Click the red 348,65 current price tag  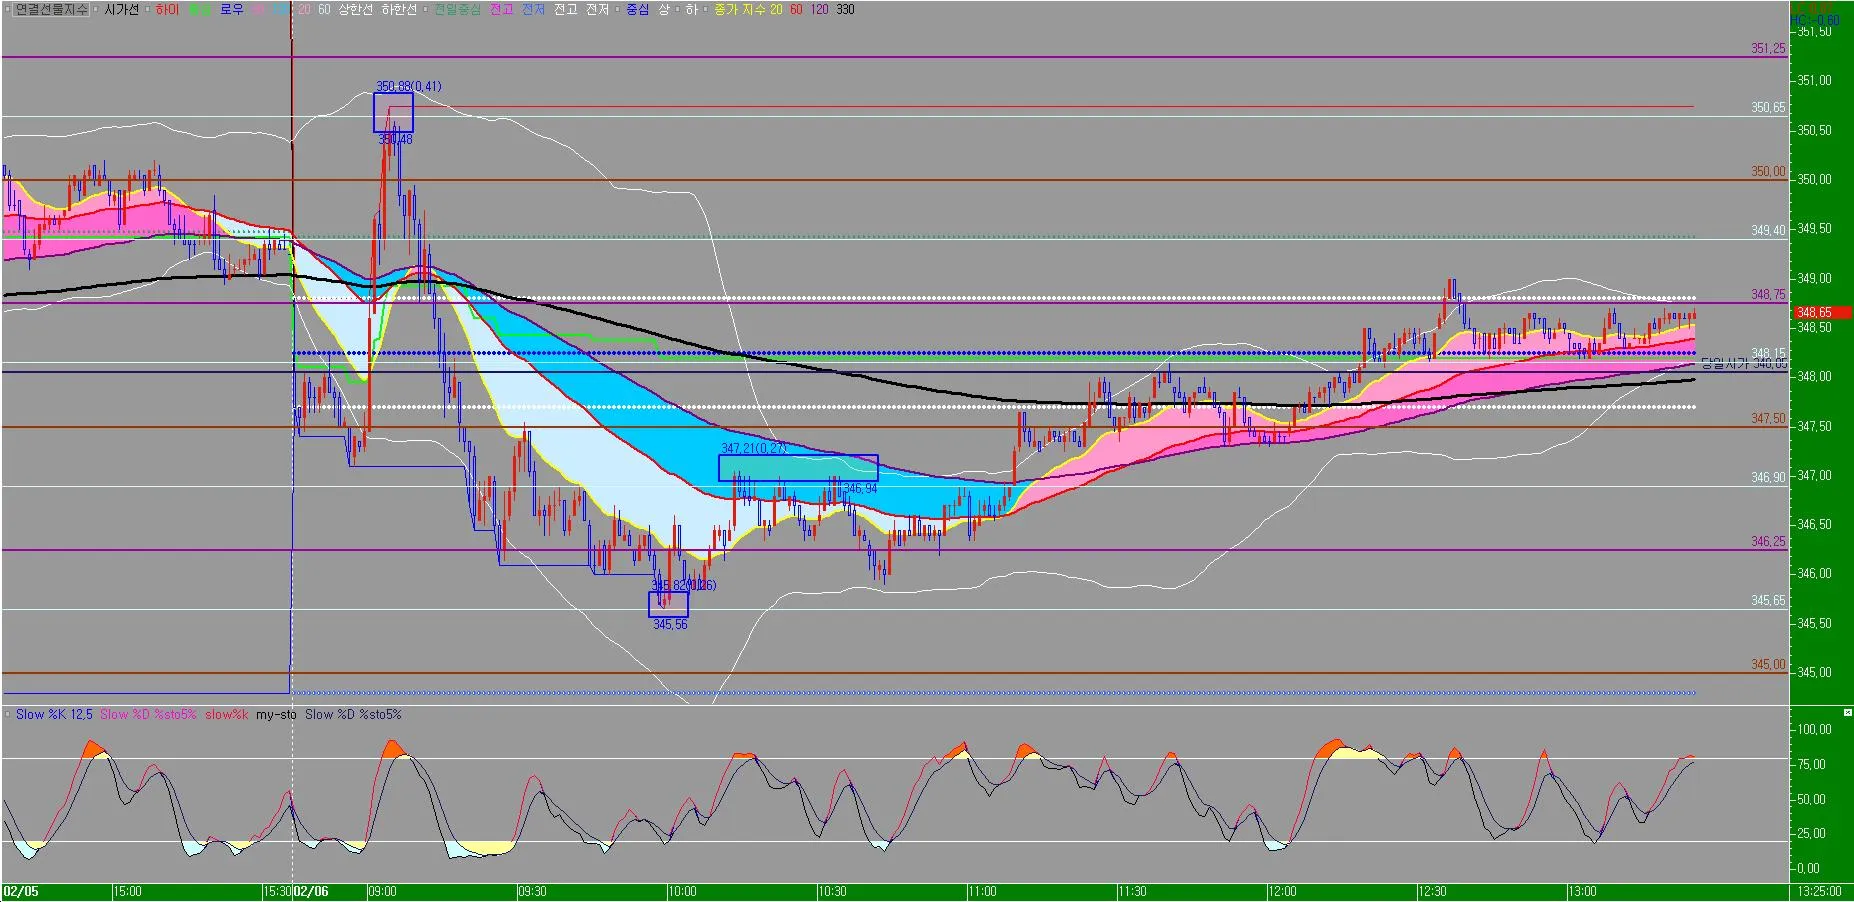point(1820,312)
